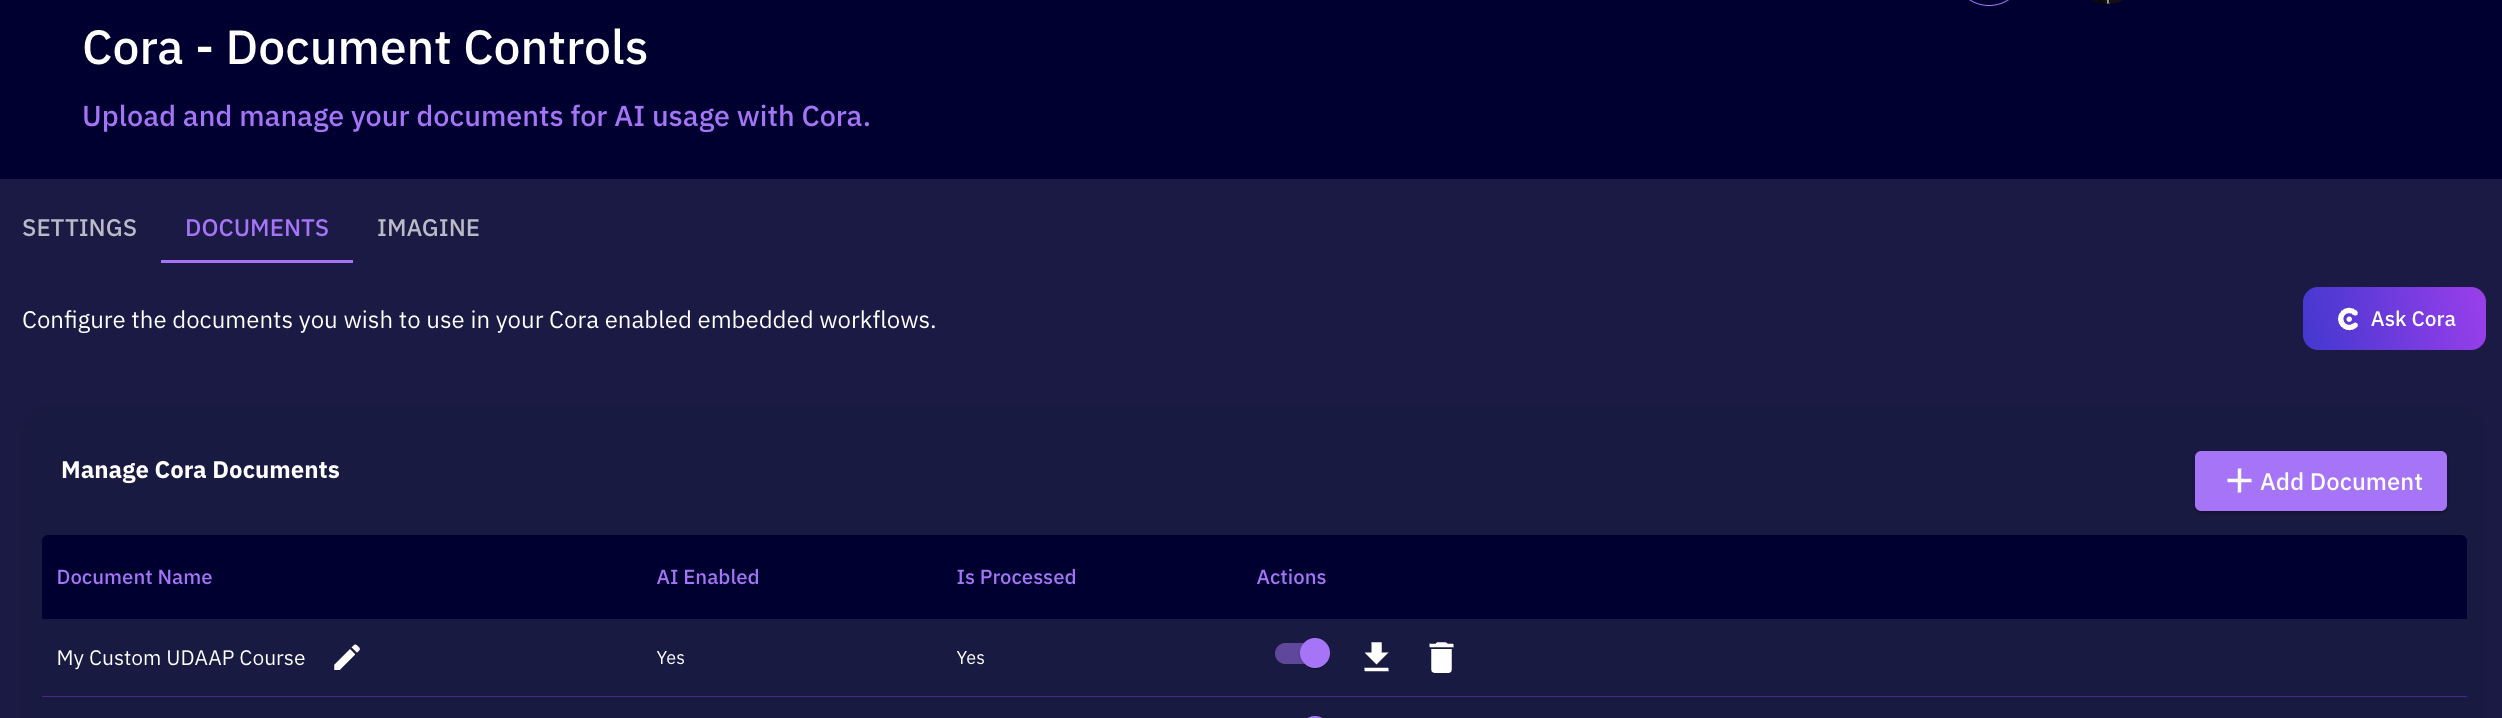
Task: Click the Add Document button text
Action: 2340,482
